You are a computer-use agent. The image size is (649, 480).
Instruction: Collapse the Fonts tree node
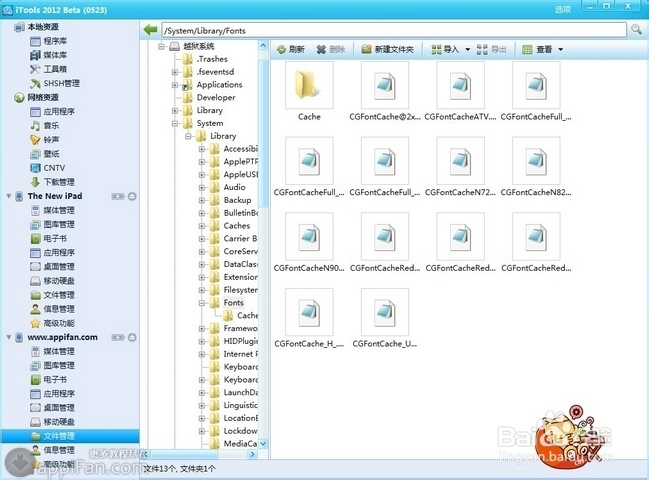tap(202, 303)
